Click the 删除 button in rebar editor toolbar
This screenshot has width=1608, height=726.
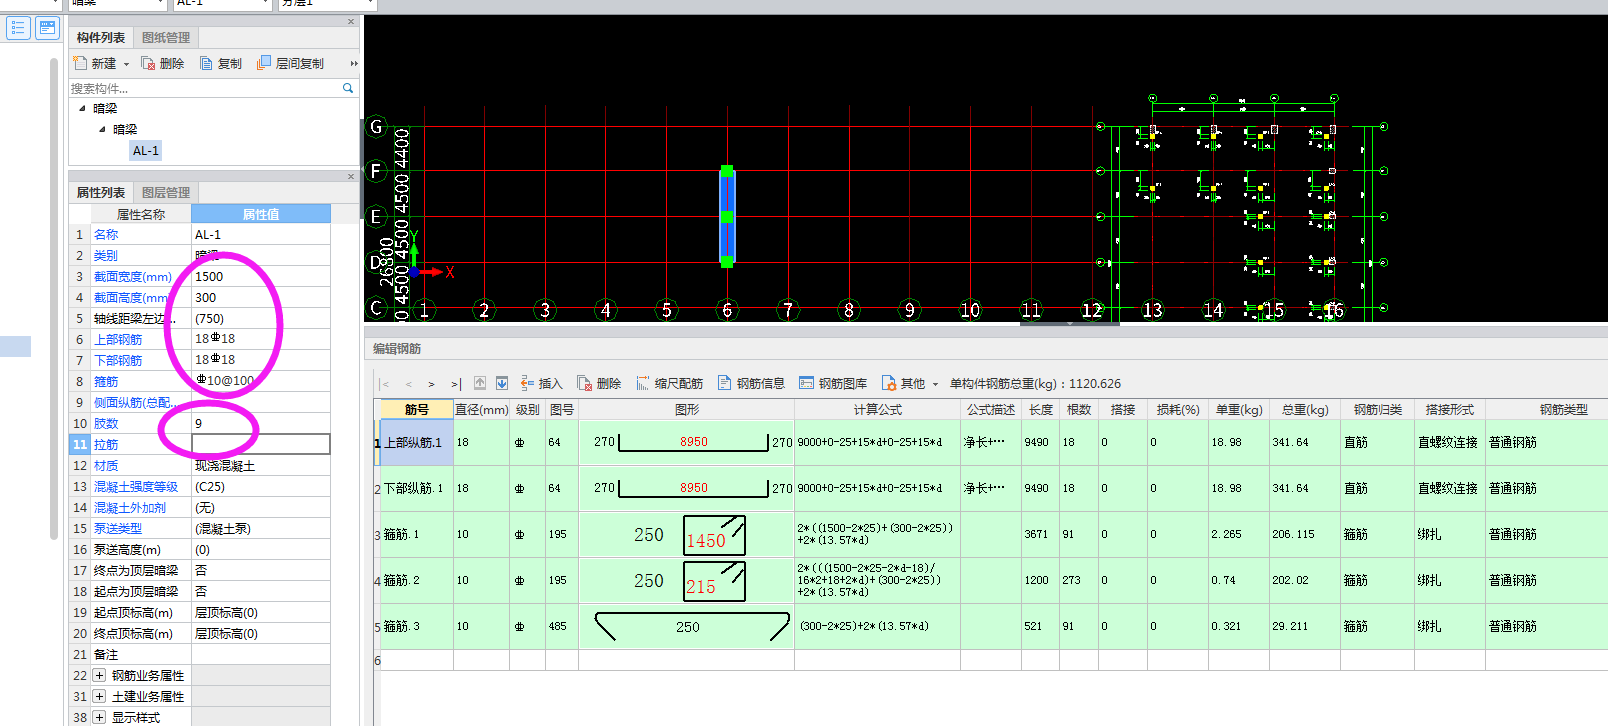click(599, 383)
